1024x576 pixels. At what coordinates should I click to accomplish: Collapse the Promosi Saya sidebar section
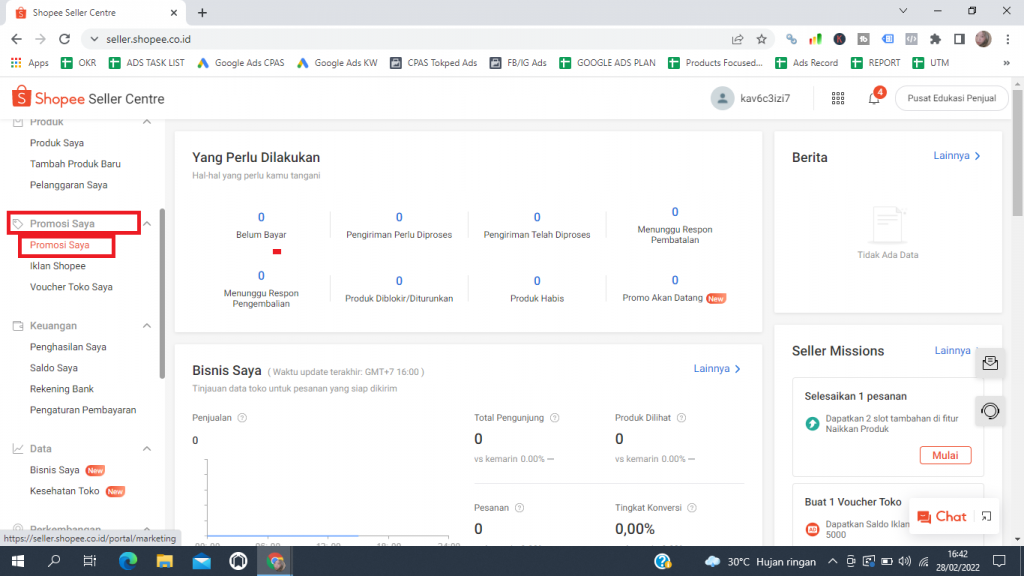[147, 224]
